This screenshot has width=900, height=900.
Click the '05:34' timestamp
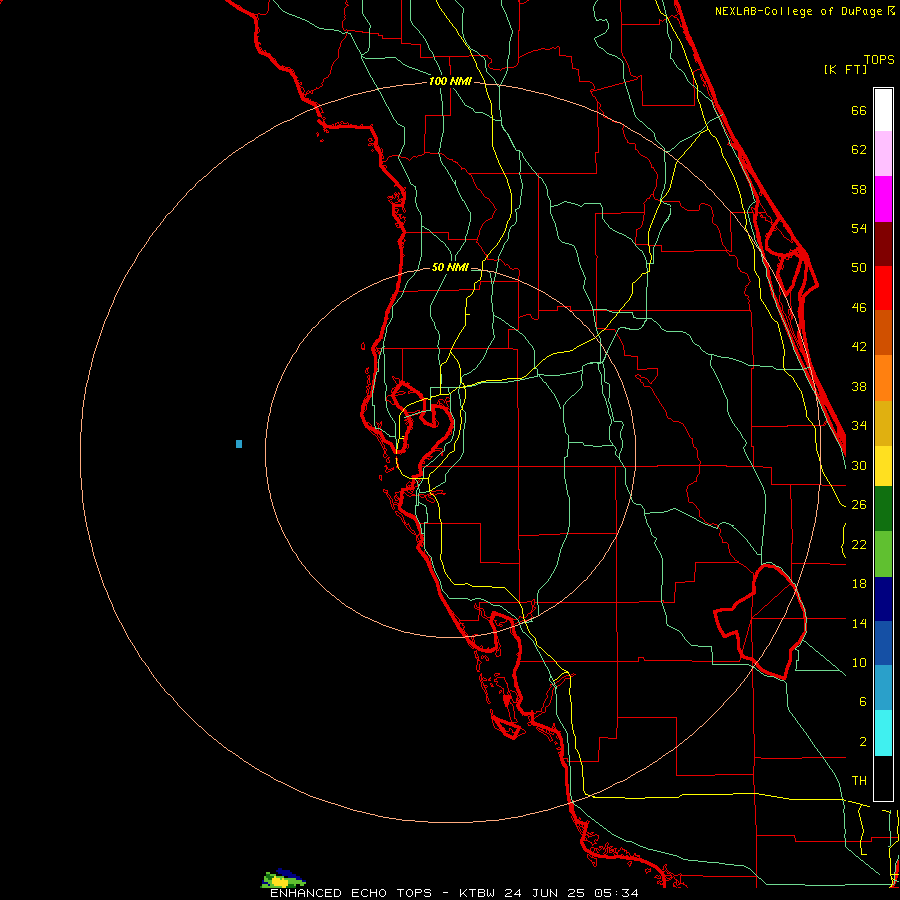pyautogui.click(x=616, y=893)
